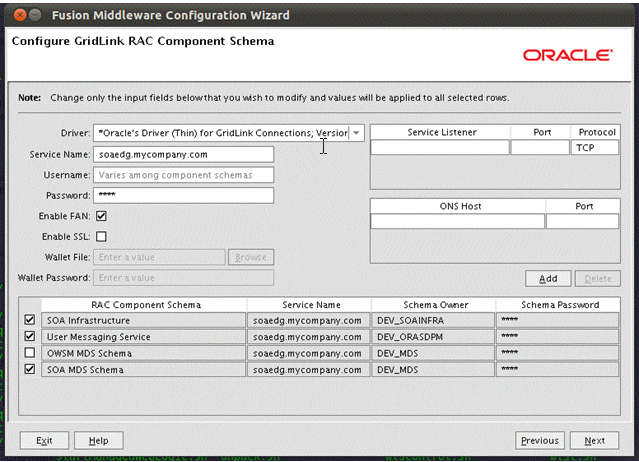Click the Protocol column header
This screenshot has height=462, width=639.
(x=596, y=132)
